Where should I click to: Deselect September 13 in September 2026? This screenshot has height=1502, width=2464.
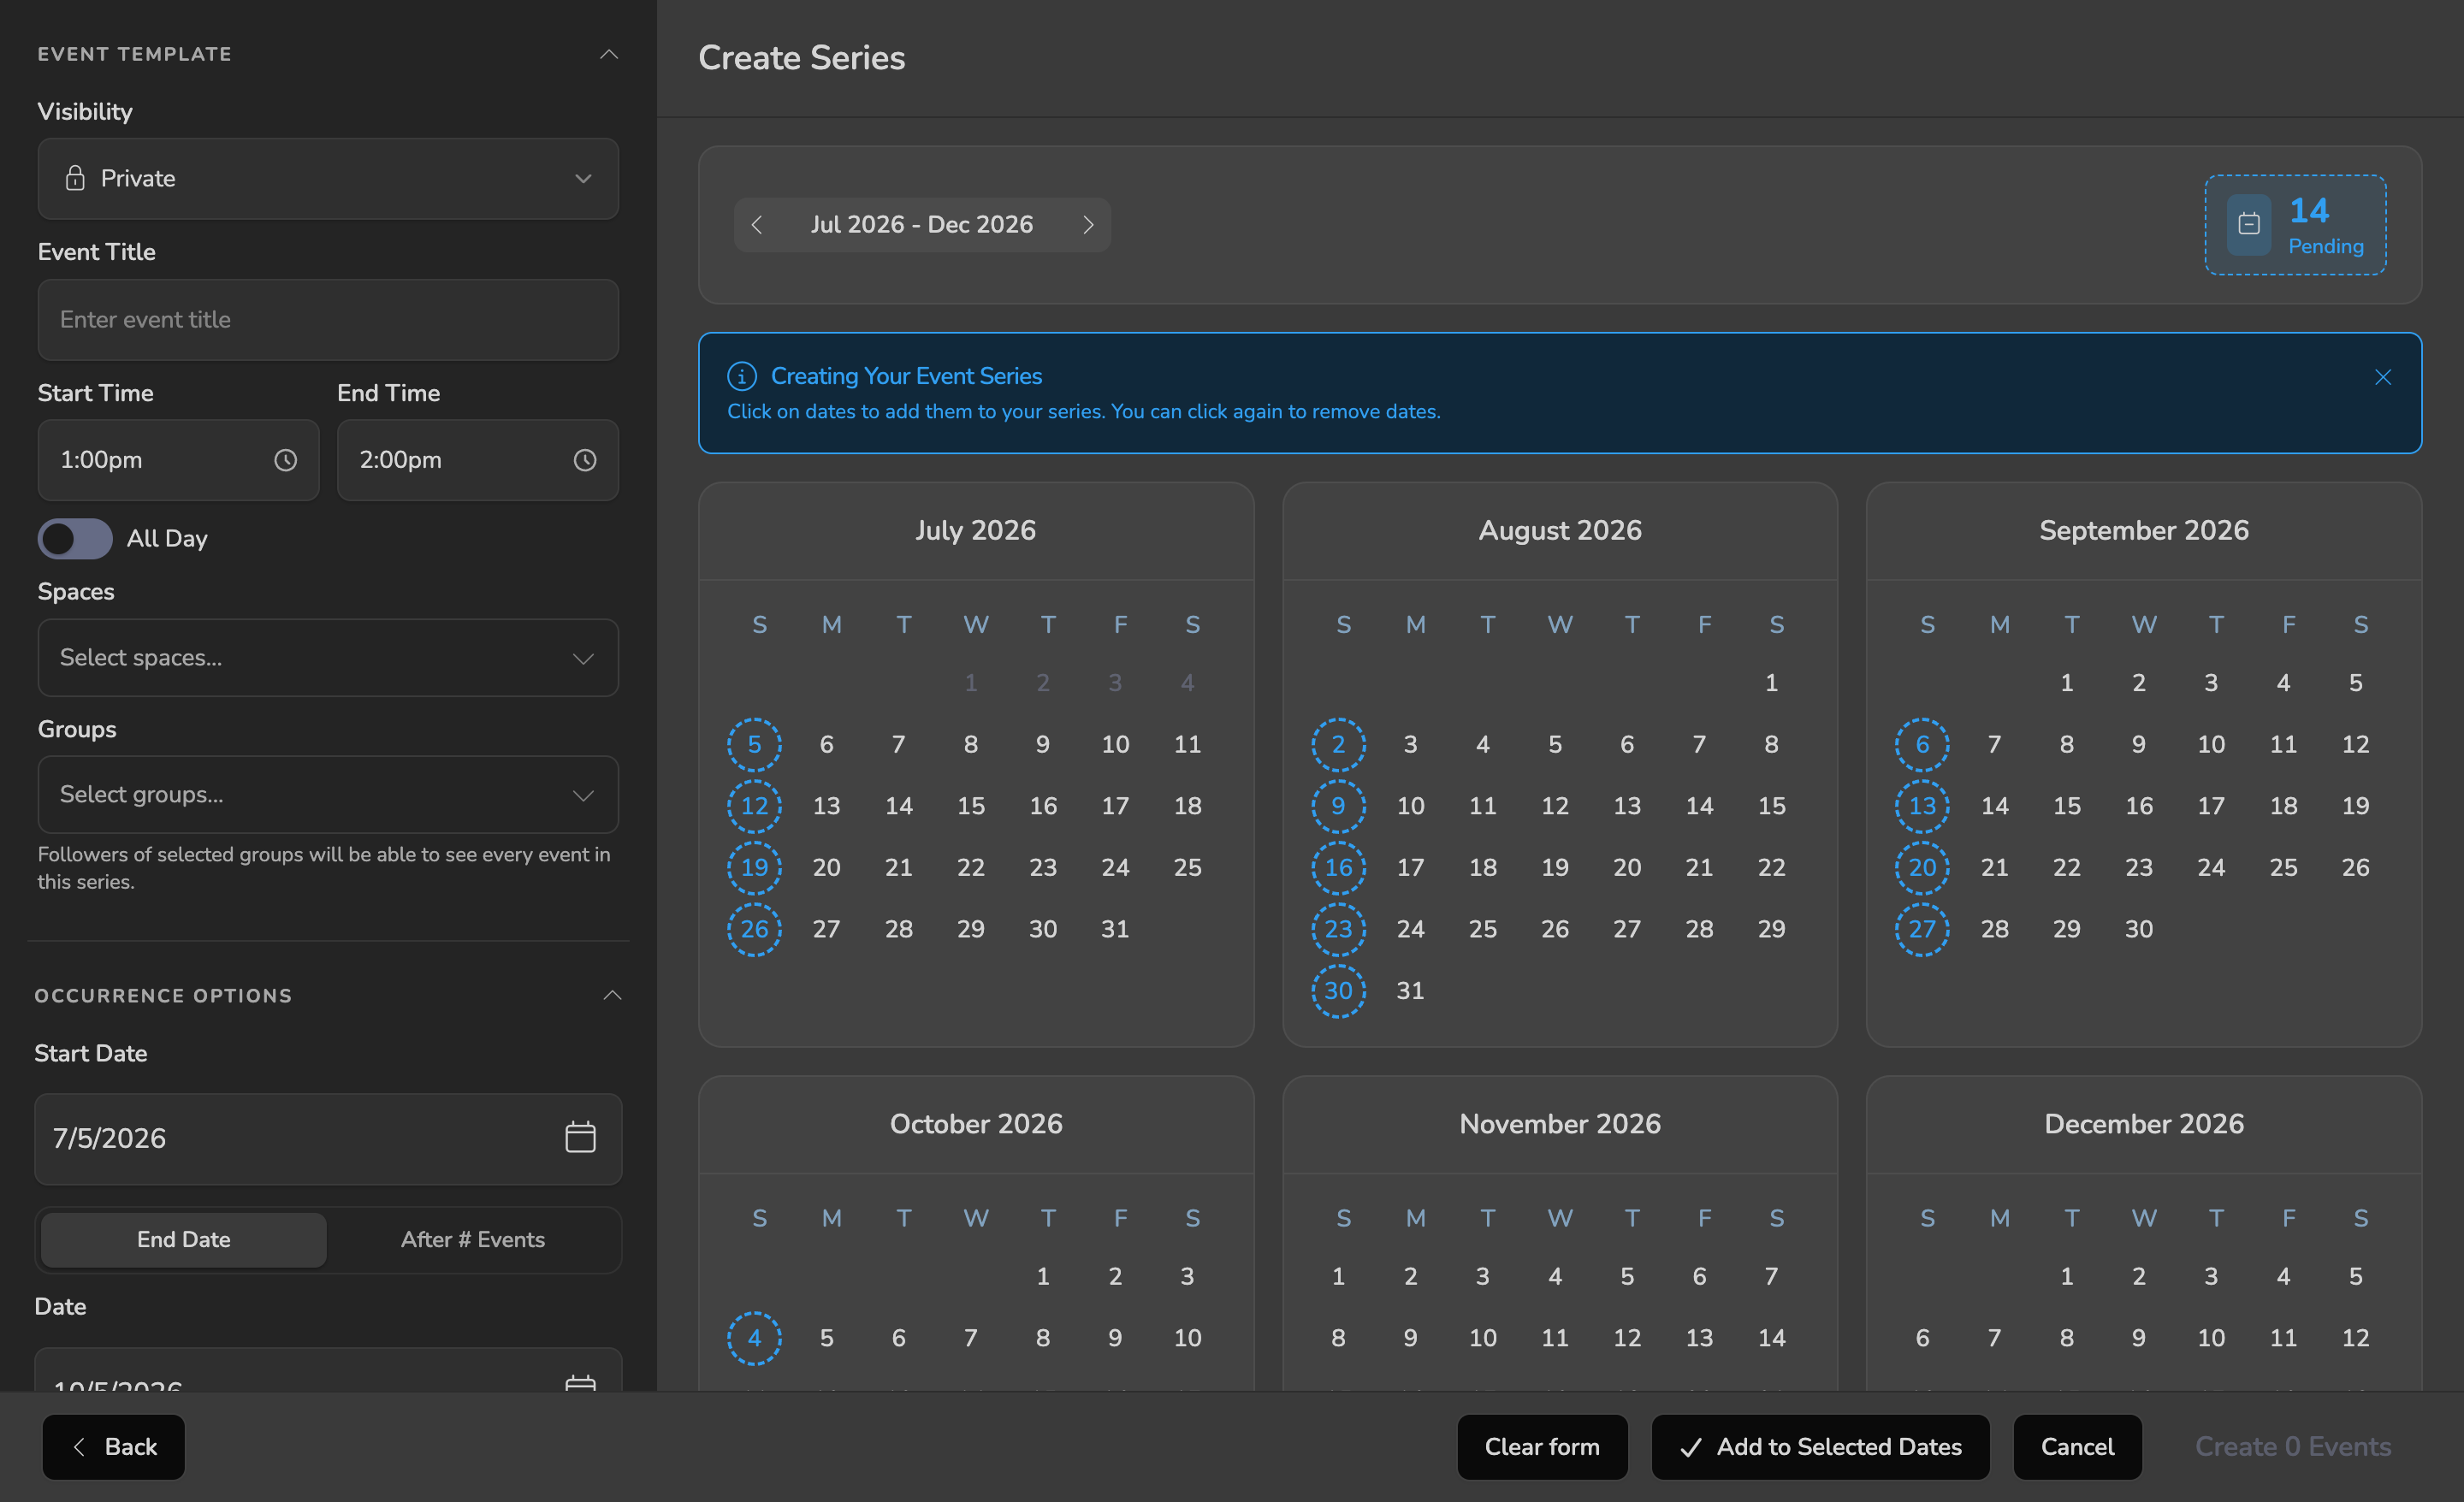tap(1922, 806)
